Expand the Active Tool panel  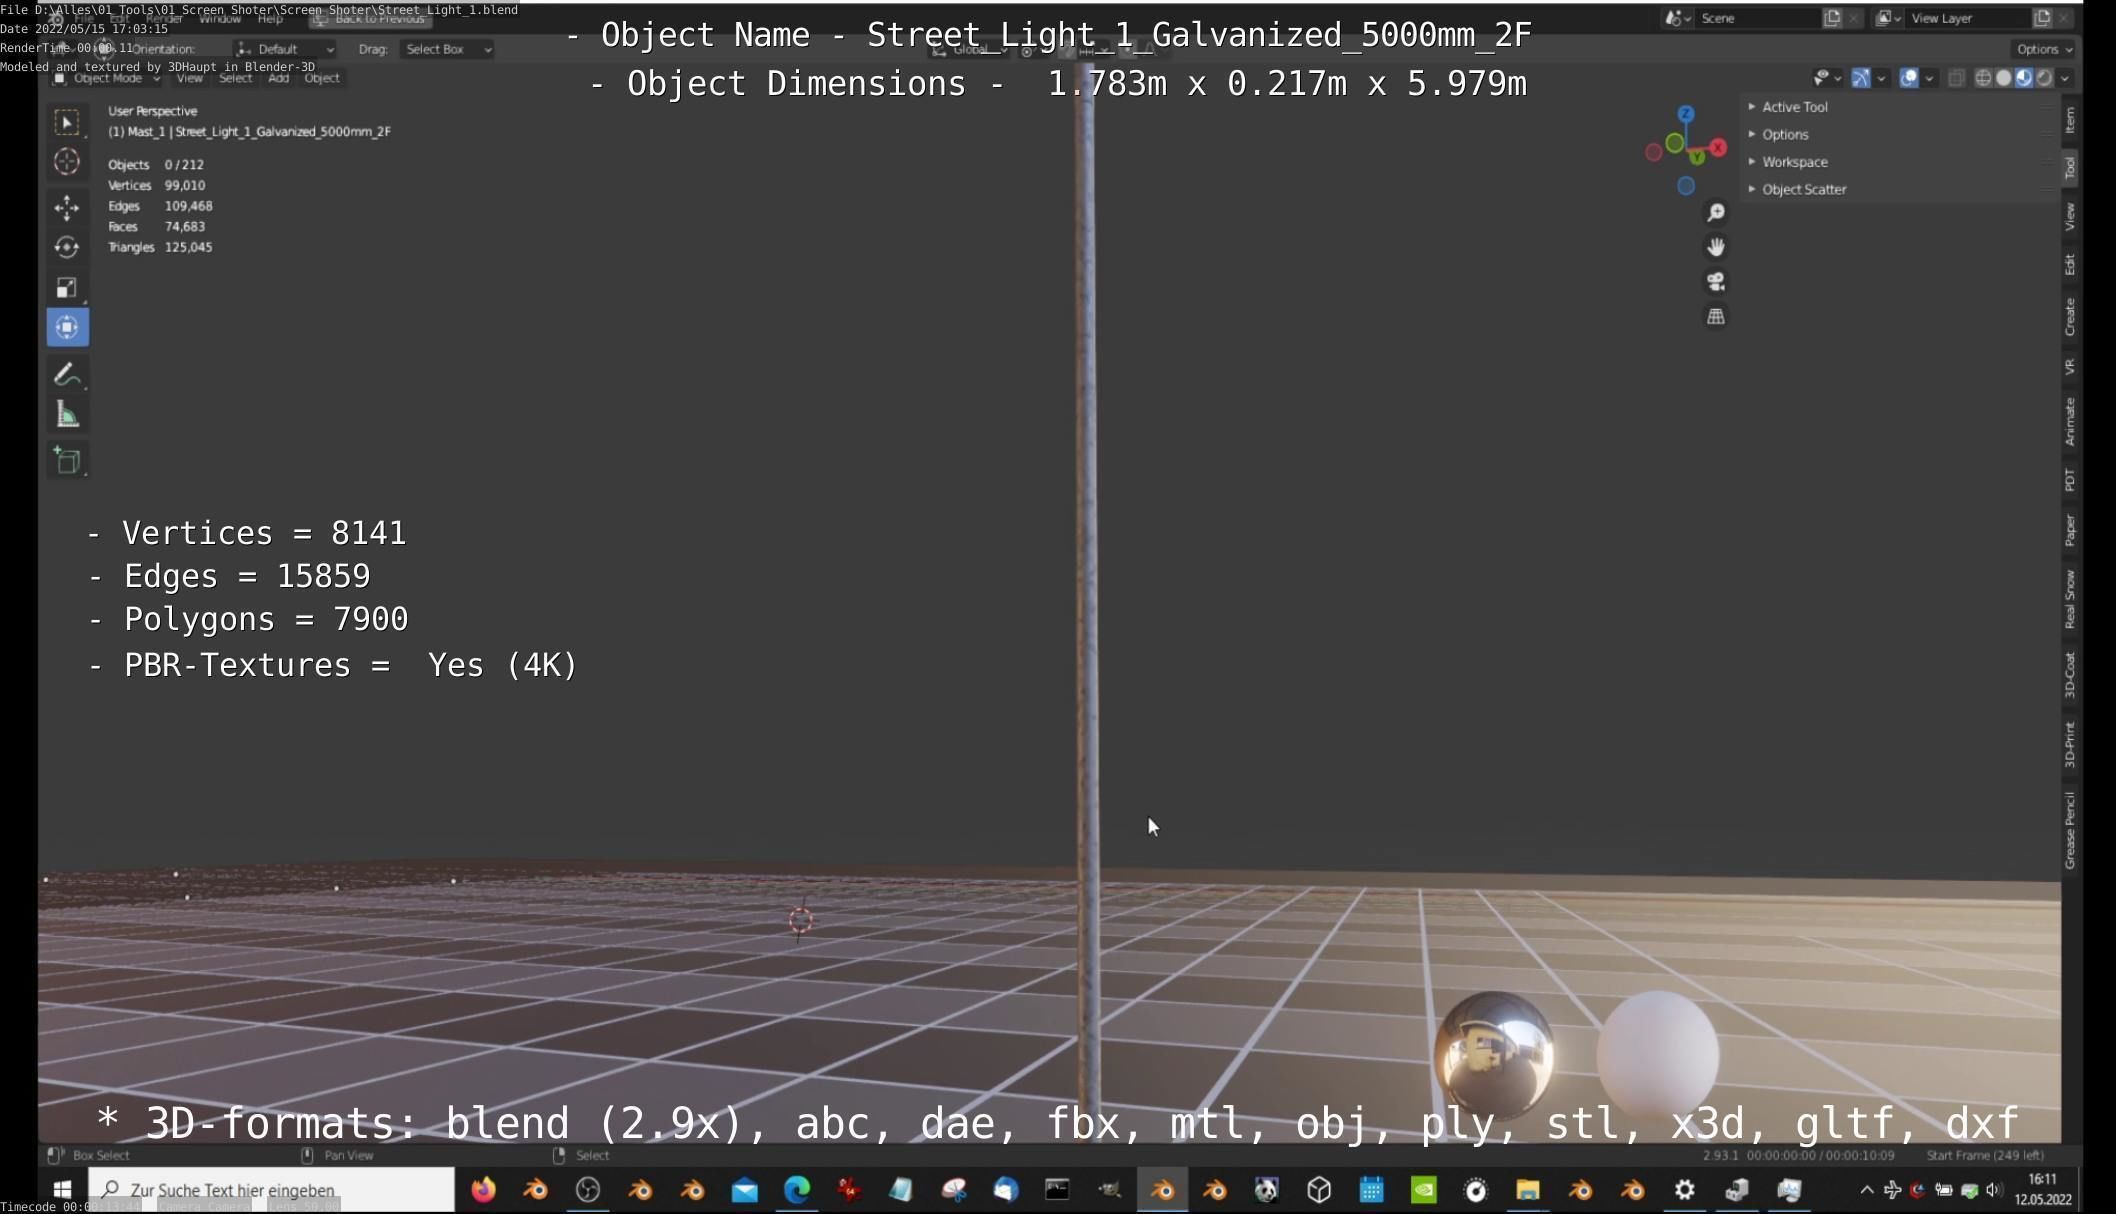[x=1794, y=107]
